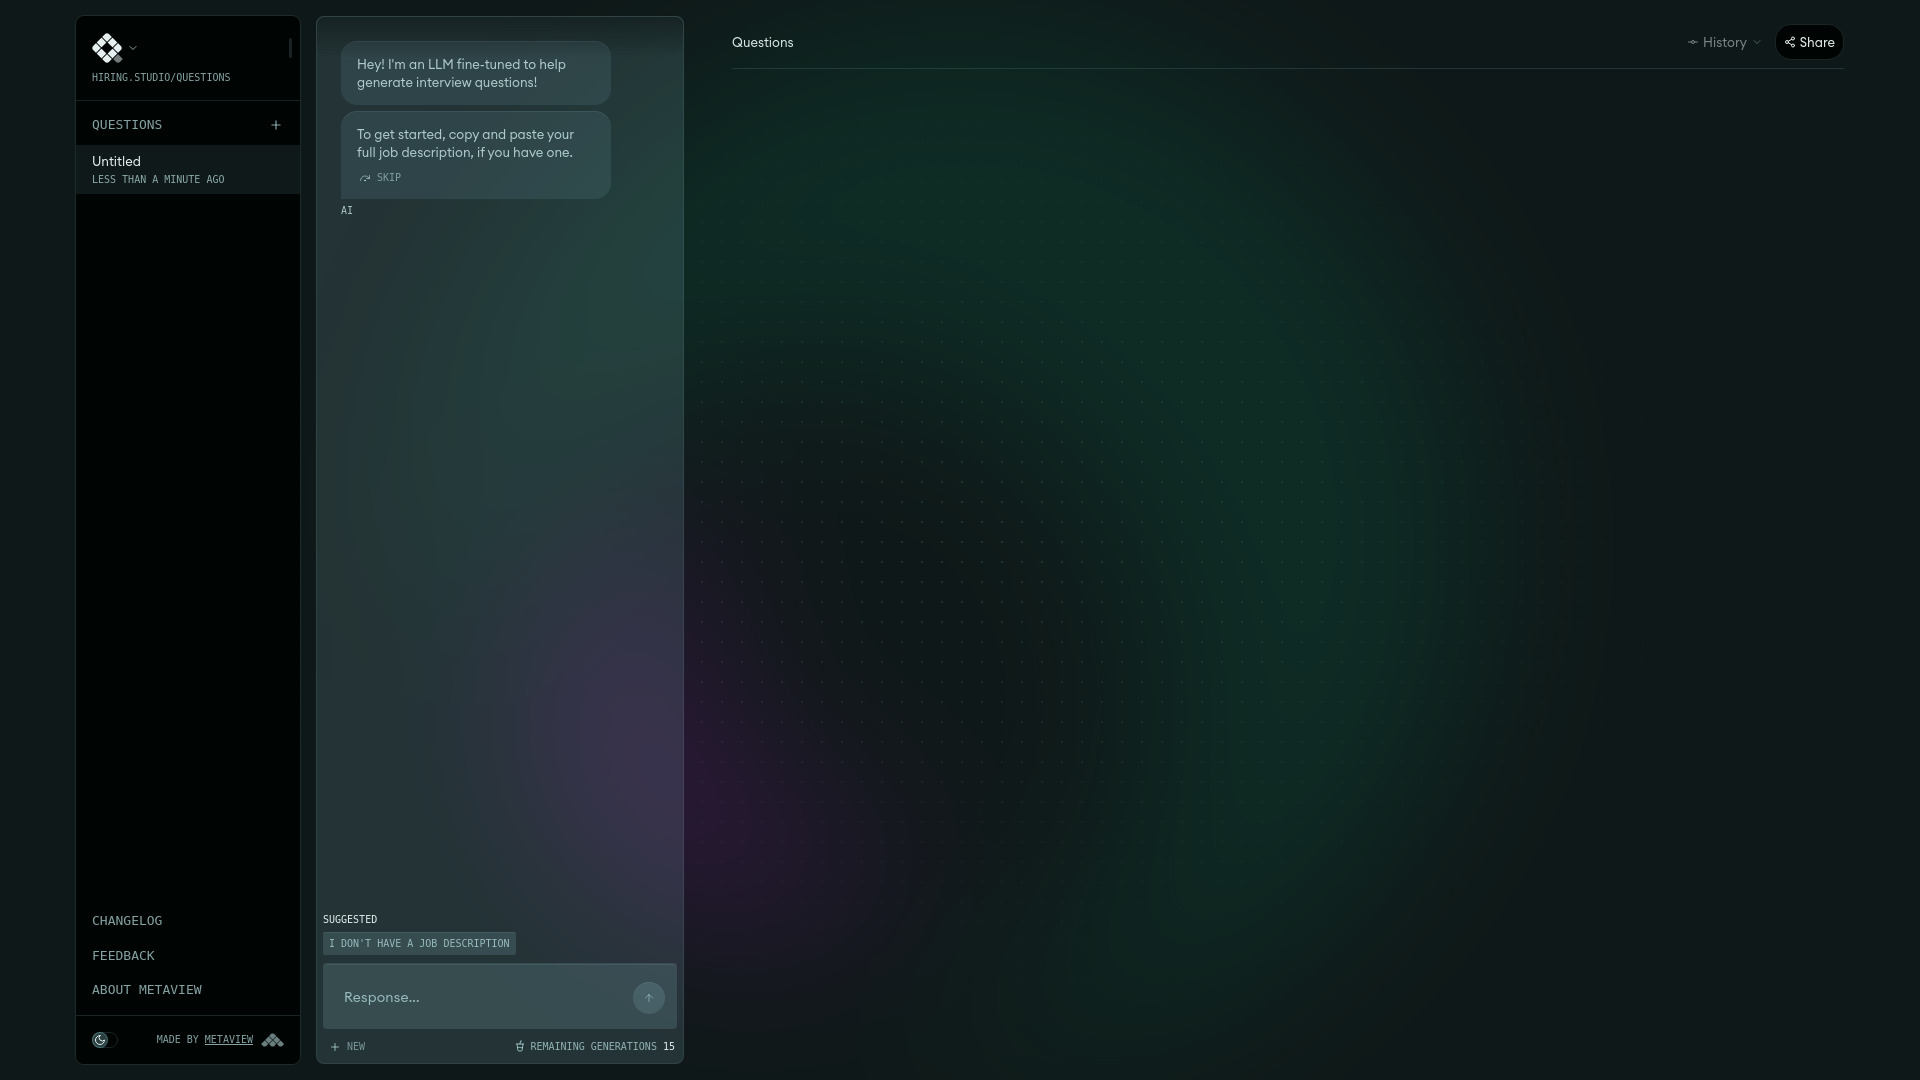Click the add new Questions icon
Image resolution: width=1920 pixels, height=1080 pixels.
click(276, 124)
